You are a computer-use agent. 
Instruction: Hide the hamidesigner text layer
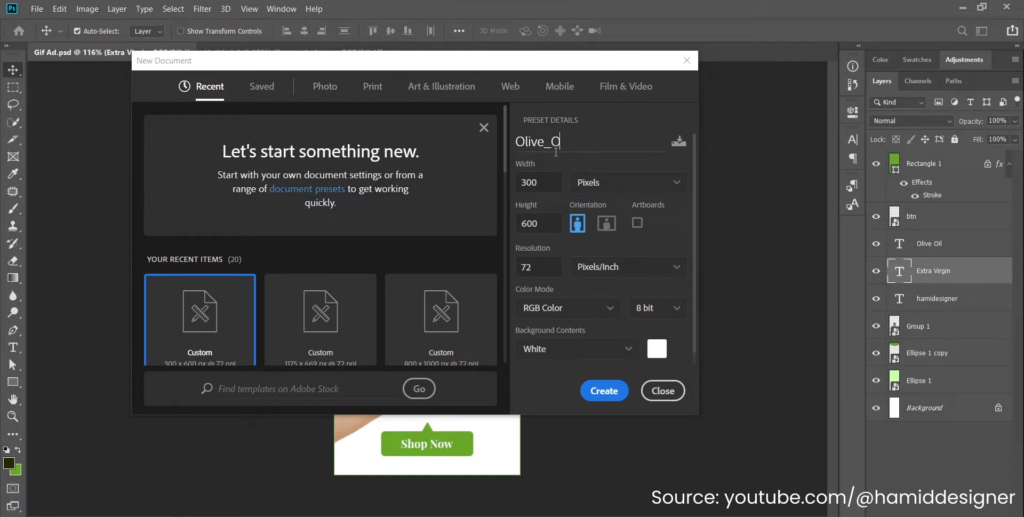point(876,298)
